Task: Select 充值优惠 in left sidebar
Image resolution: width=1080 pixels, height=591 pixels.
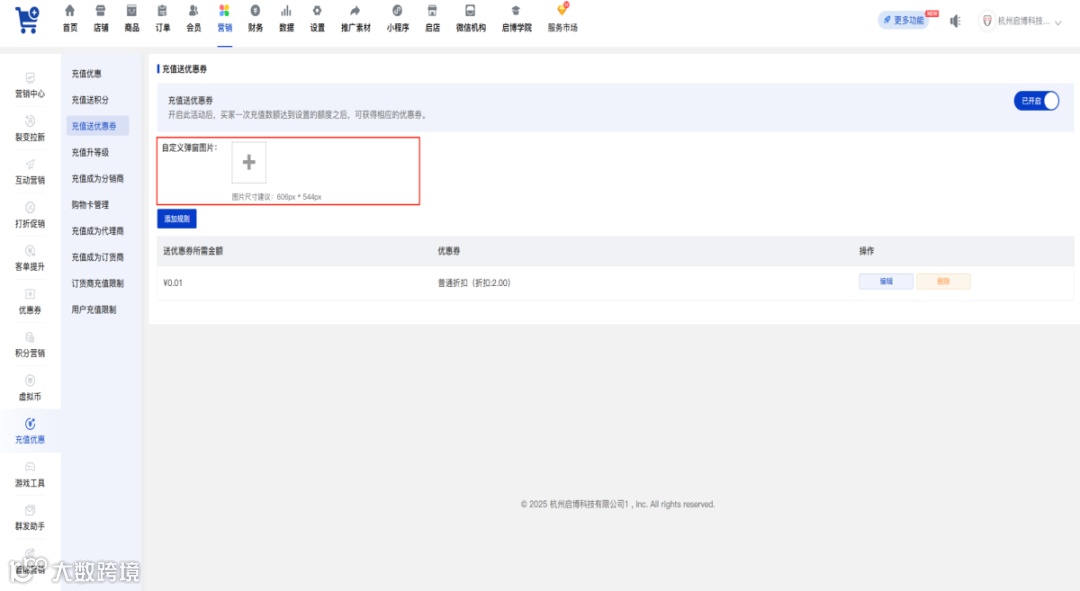Action: pos(30,432)
